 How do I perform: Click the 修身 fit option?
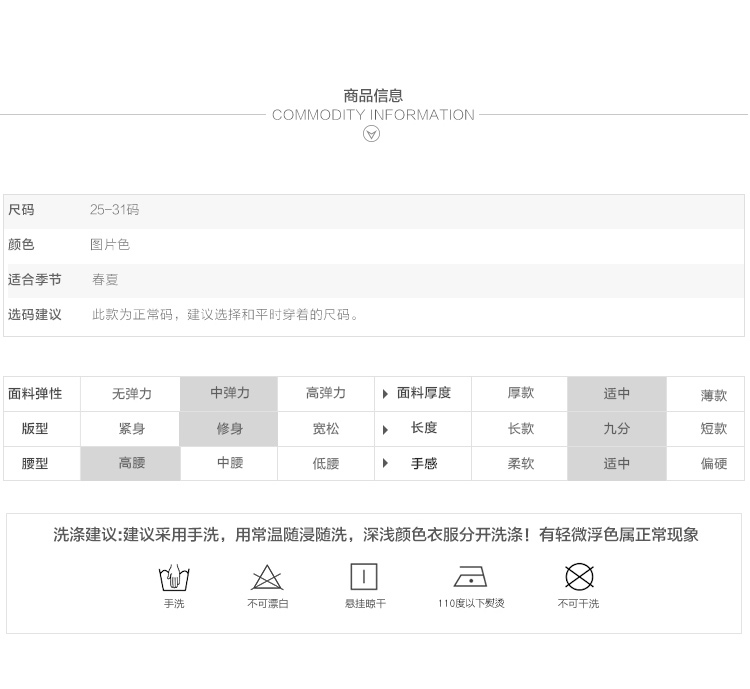pyautogui.click(x=230, y=428)
